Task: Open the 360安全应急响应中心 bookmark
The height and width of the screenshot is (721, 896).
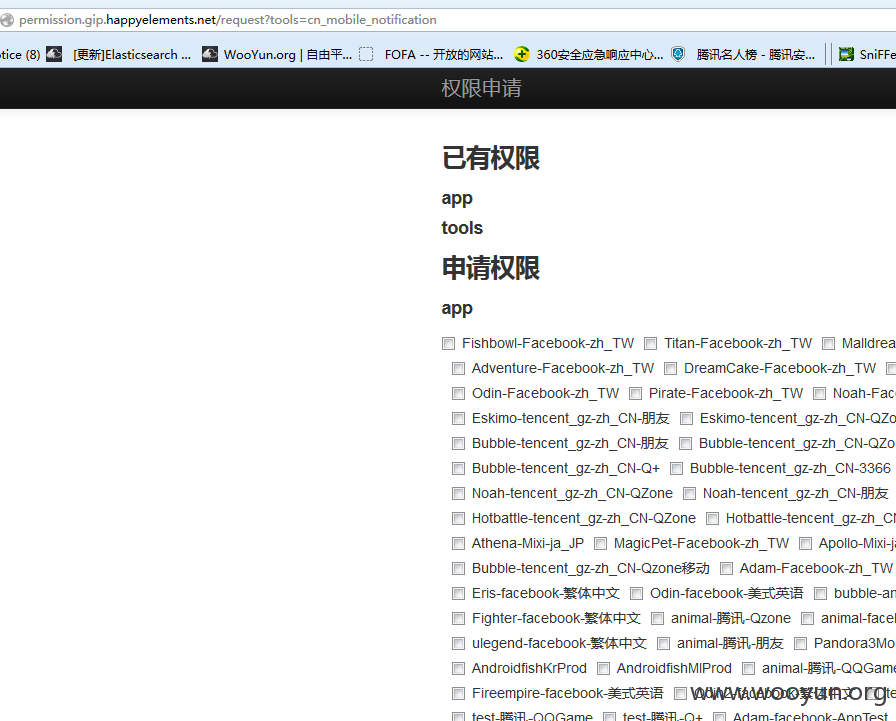Action: 599,55
